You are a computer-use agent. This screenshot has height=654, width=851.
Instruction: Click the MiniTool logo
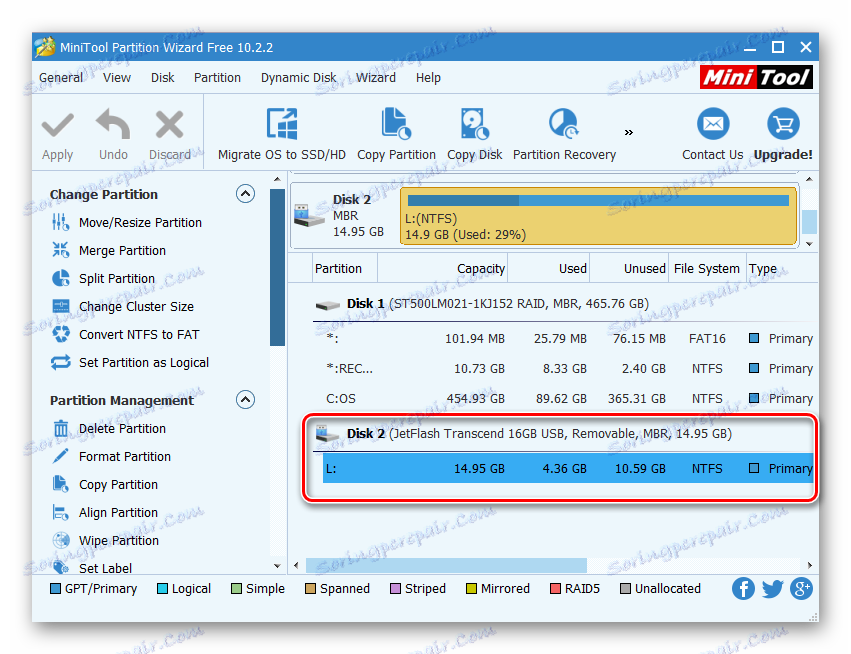coord(756,77)
